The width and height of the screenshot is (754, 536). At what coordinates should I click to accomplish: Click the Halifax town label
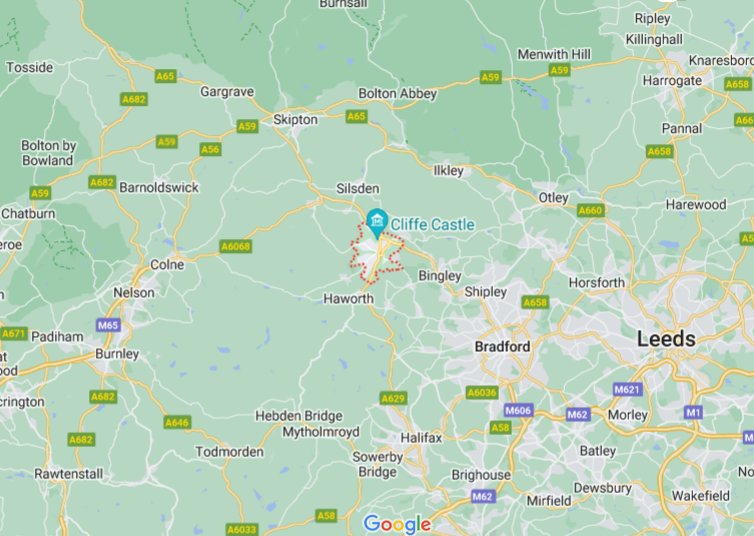pos(421,438)
